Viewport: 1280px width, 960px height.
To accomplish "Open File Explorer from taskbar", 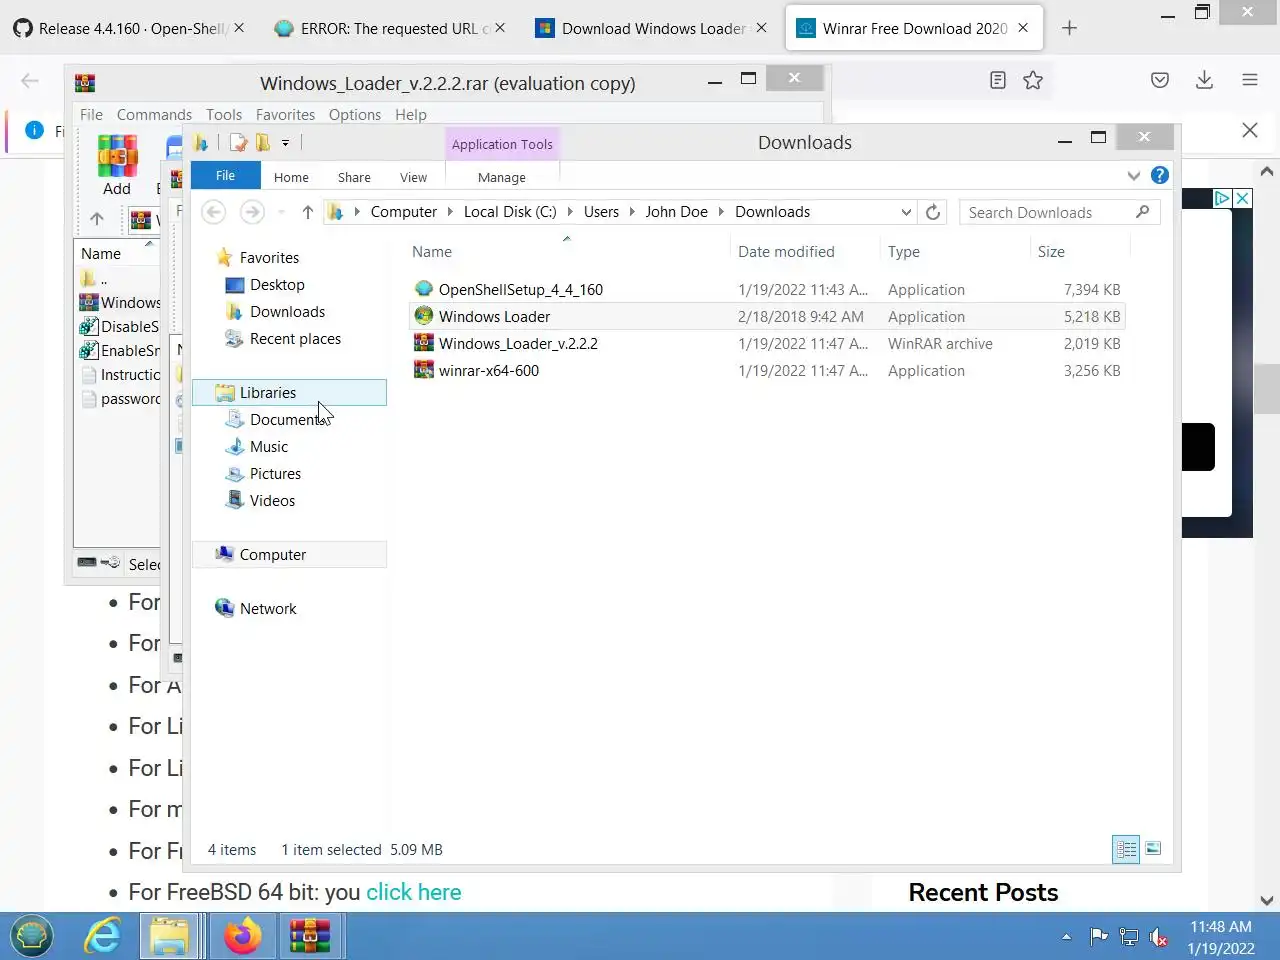I will pos(170,936).
